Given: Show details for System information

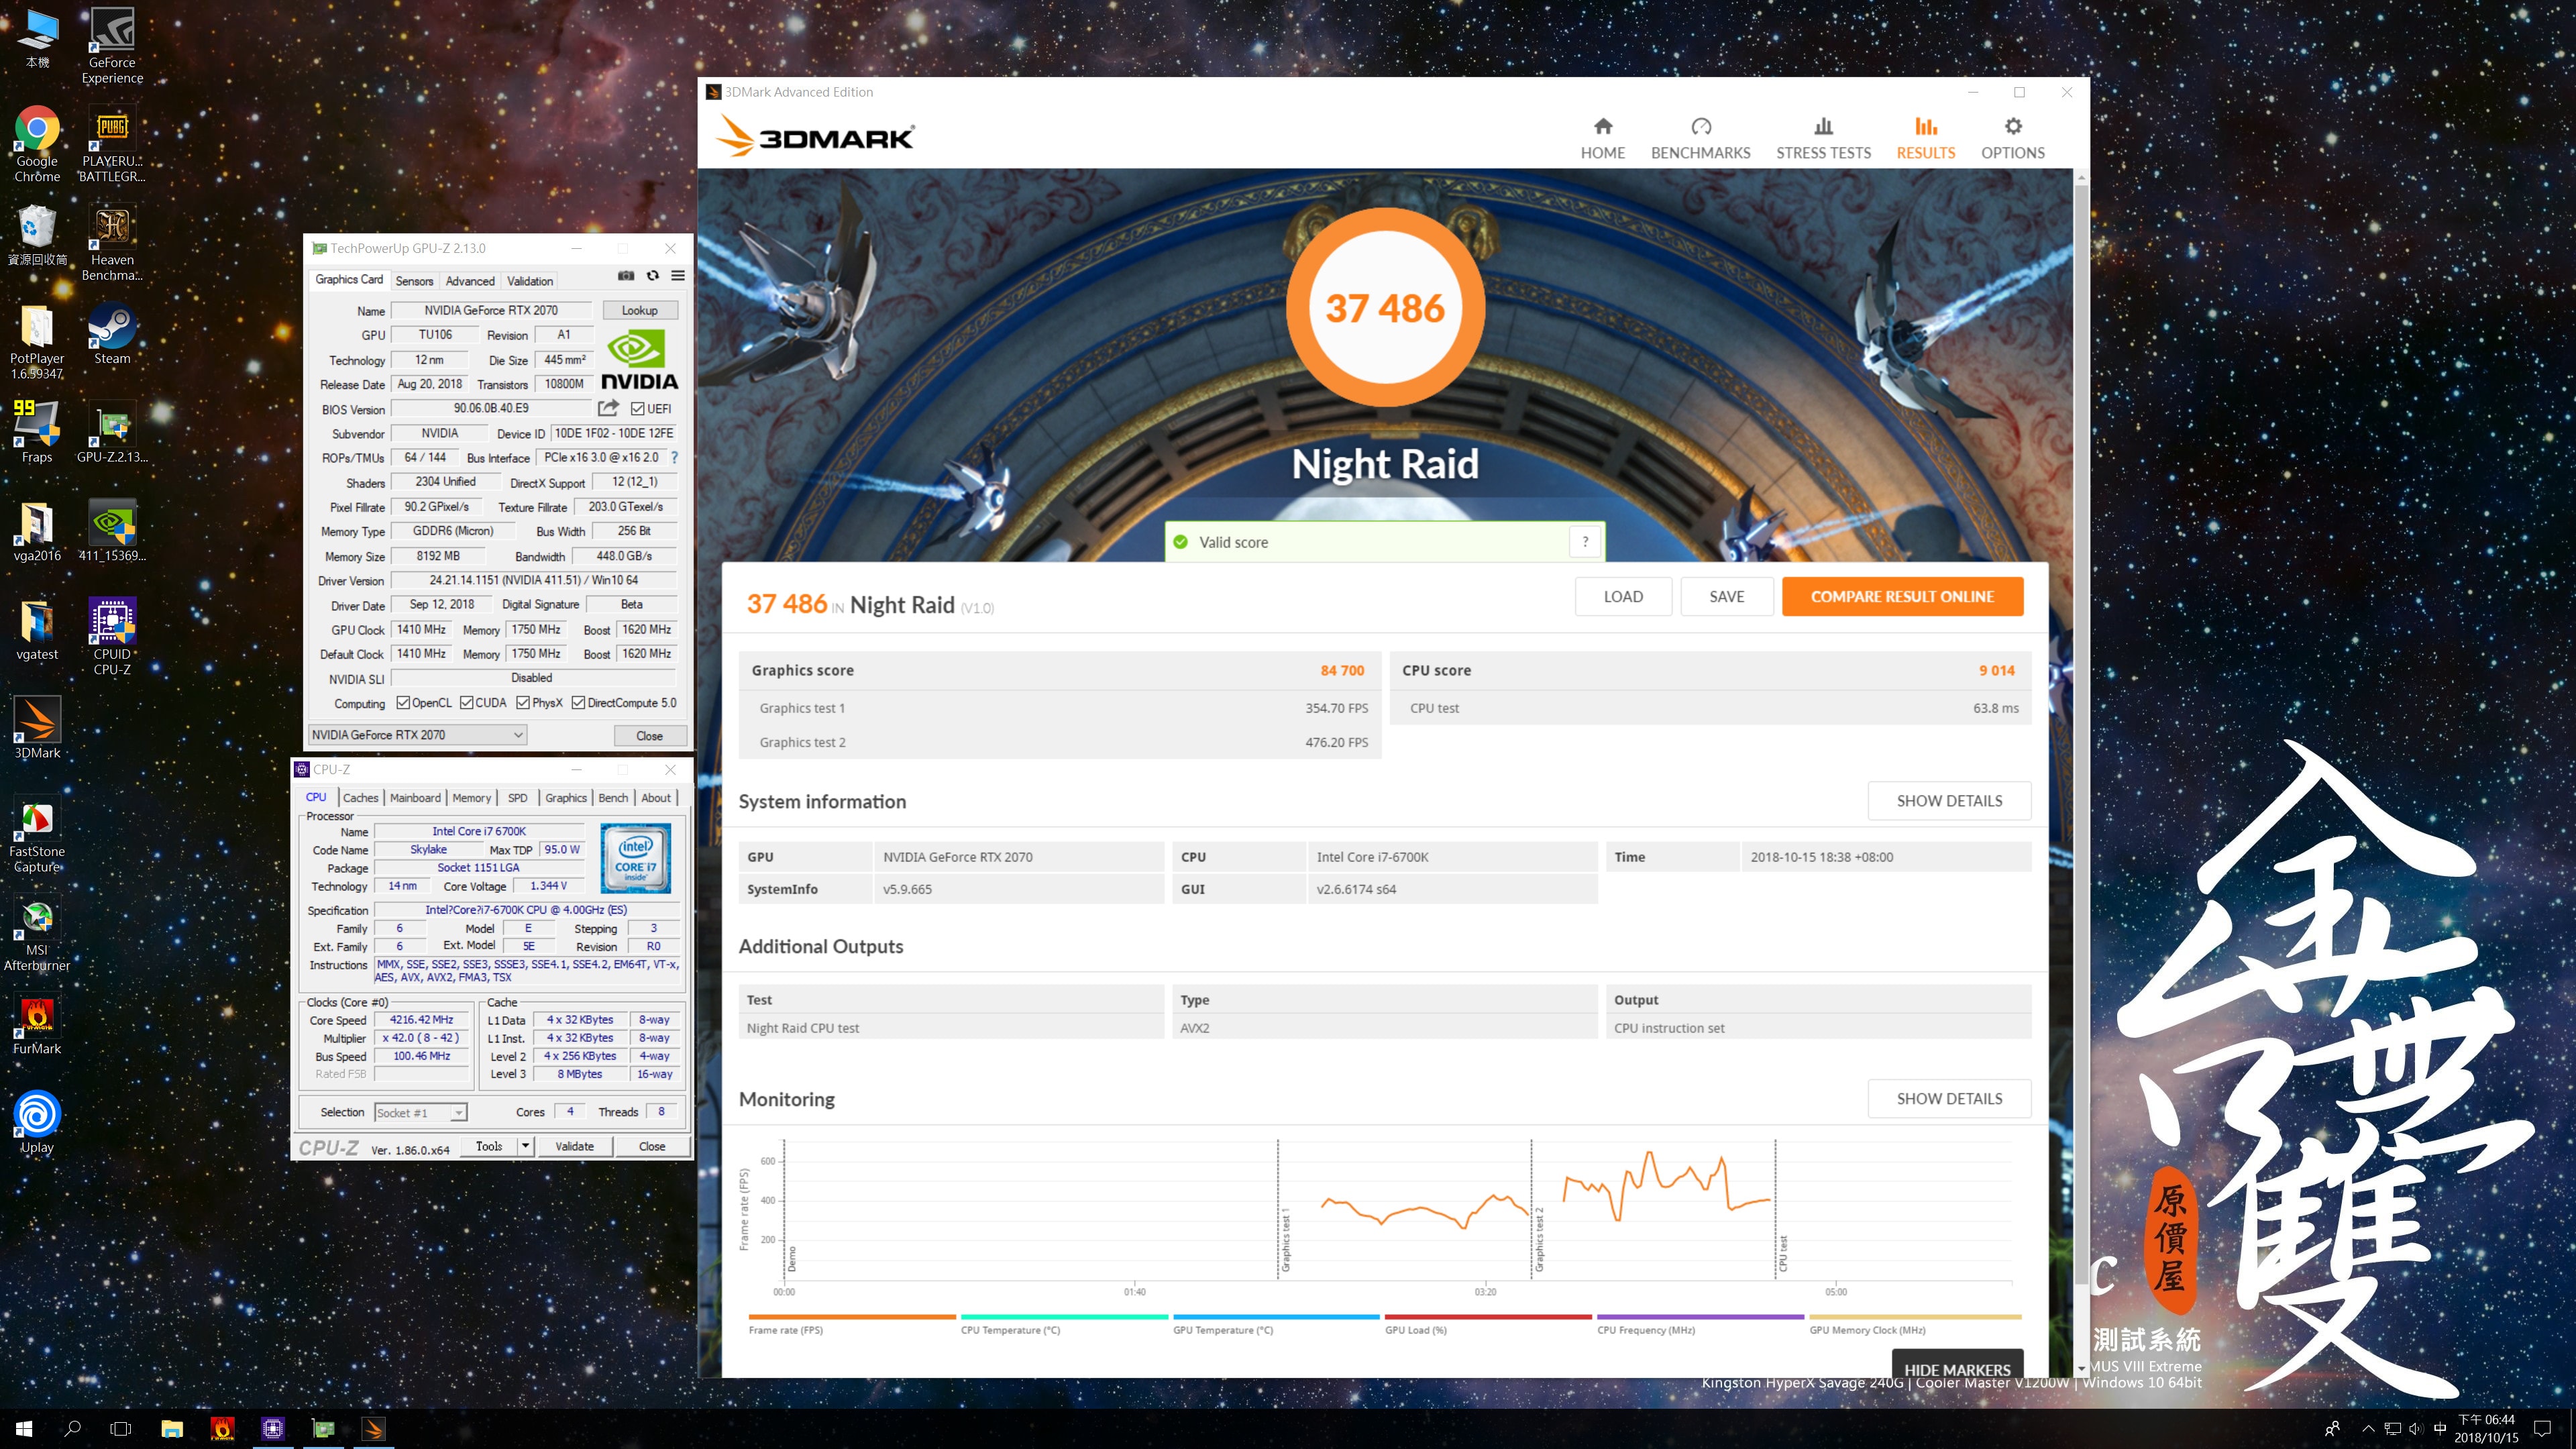Looking at the screenshot, I should pos(1949,801).
